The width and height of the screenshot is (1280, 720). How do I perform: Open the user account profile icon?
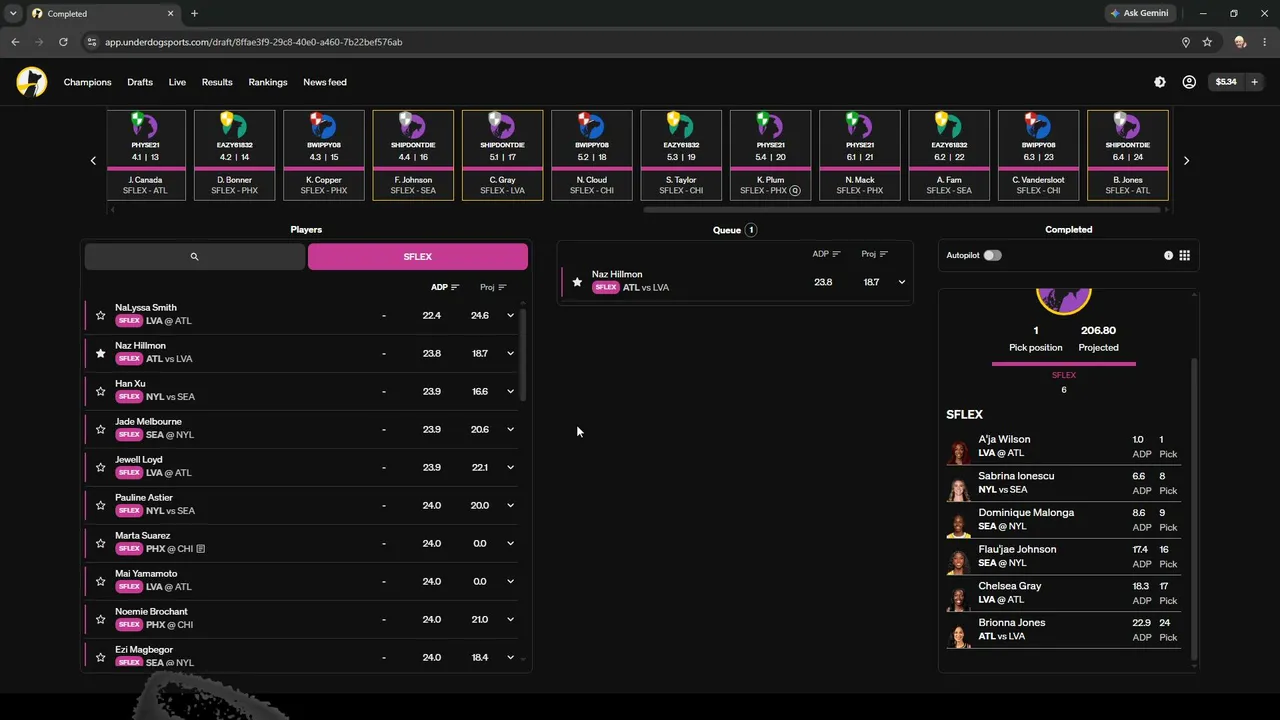click(1189, 82)
